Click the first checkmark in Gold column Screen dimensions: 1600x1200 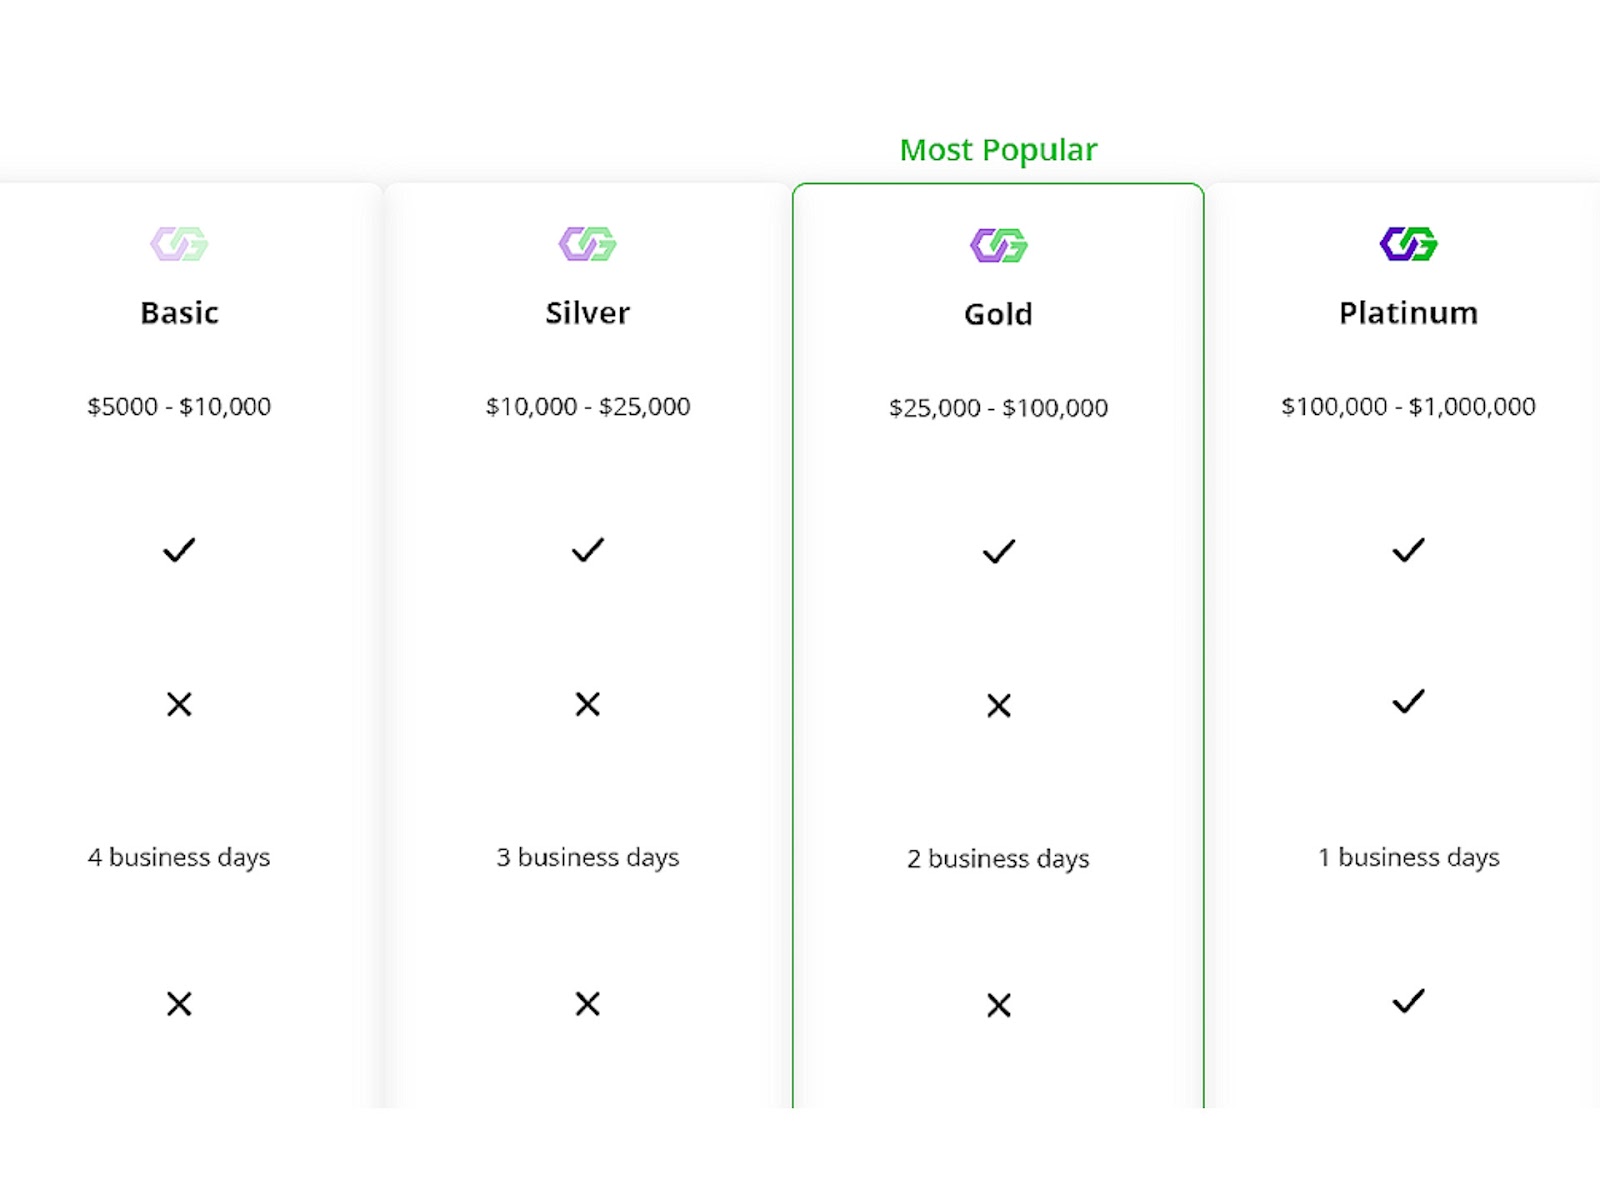click(998, 551)
